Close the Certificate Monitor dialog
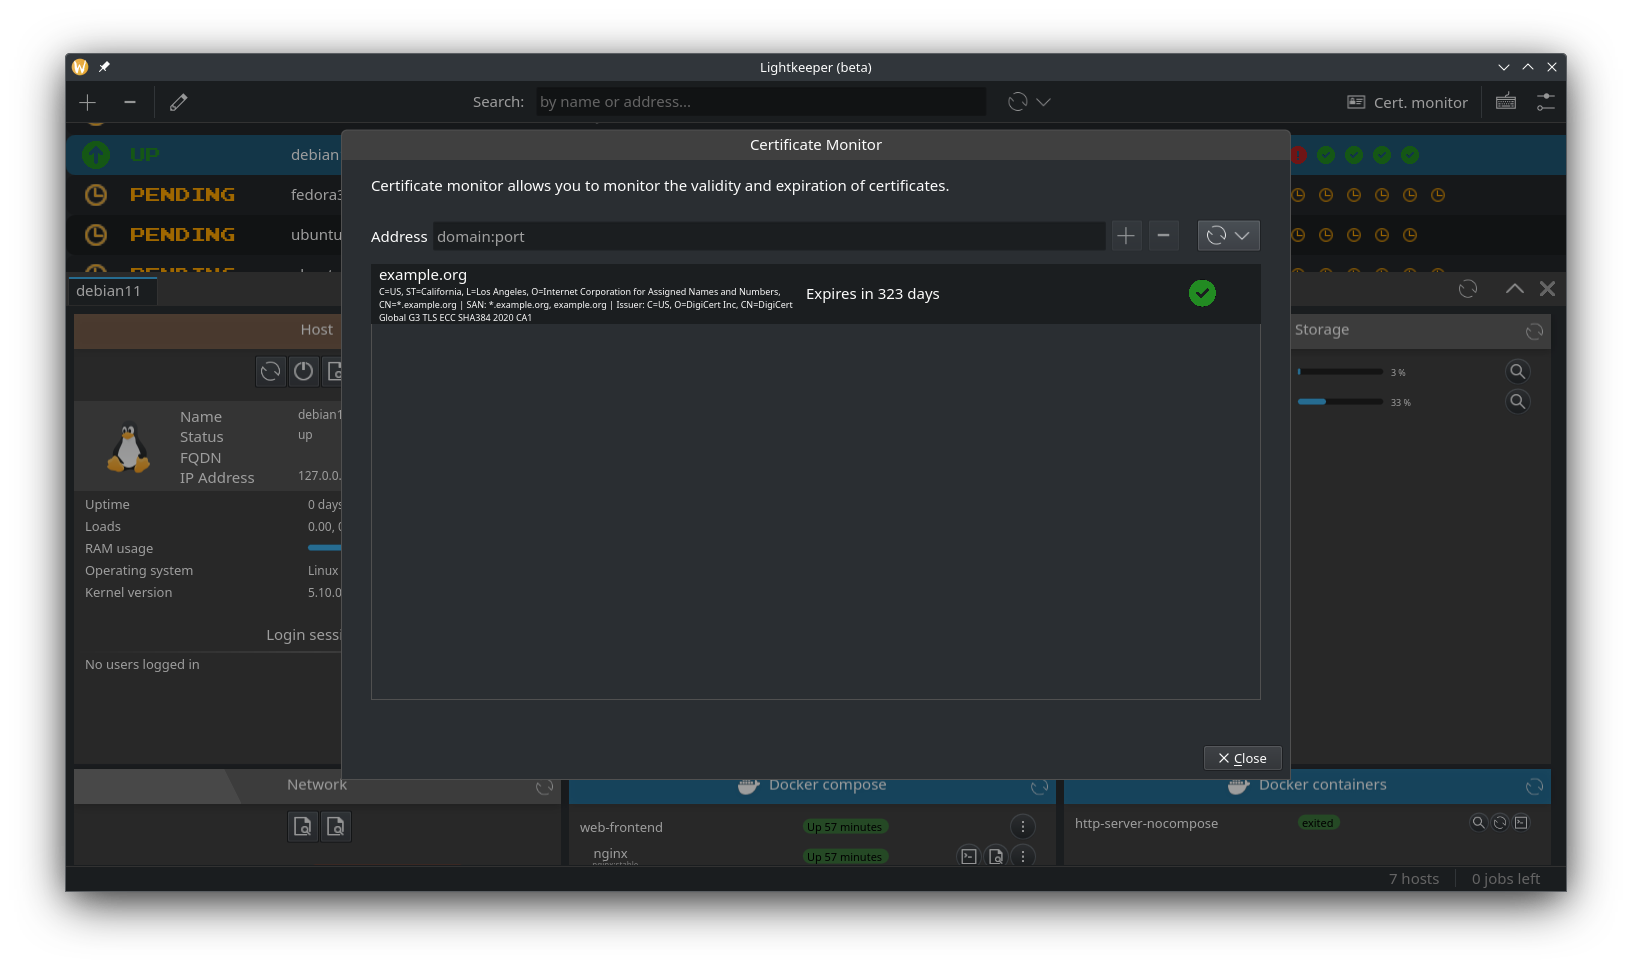 click(1242, 758)
